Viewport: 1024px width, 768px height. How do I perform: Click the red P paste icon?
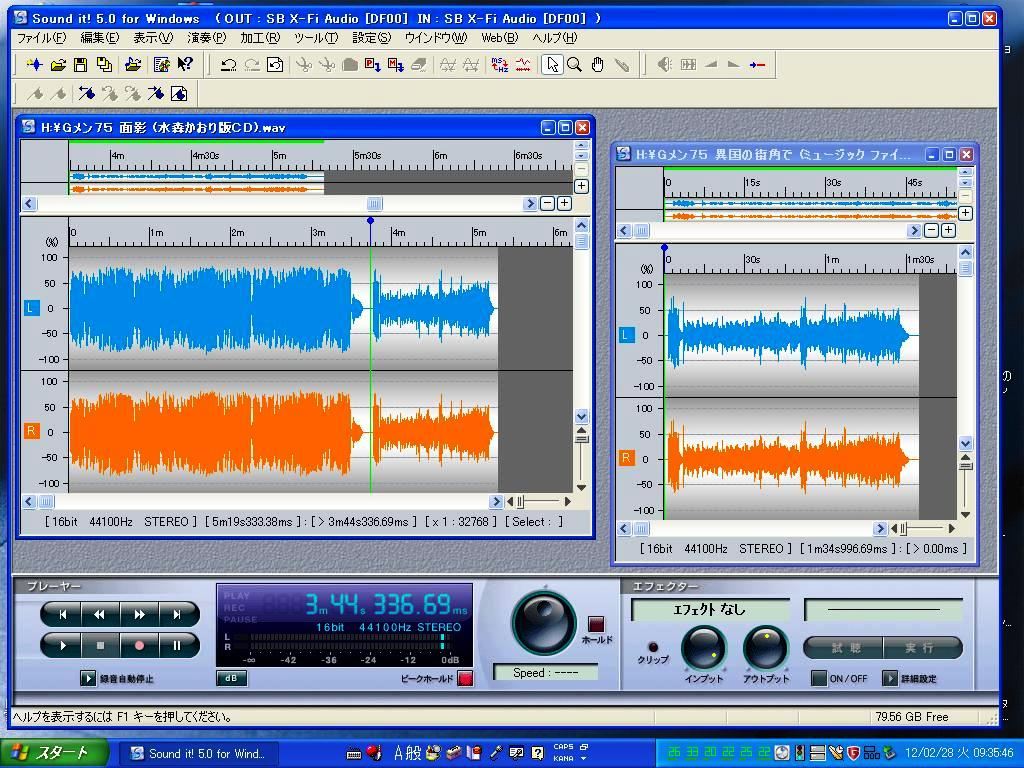coord(372,65)
